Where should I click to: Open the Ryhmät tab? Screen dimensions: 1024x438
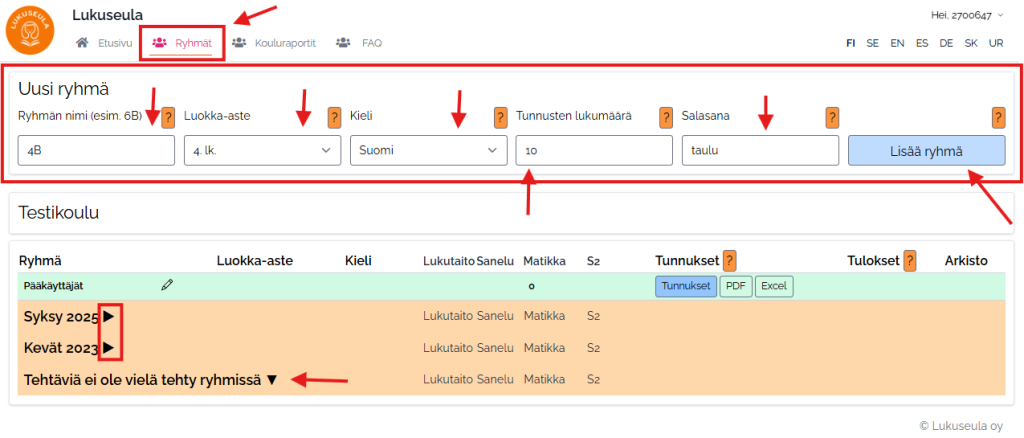[x=181, y=43]
